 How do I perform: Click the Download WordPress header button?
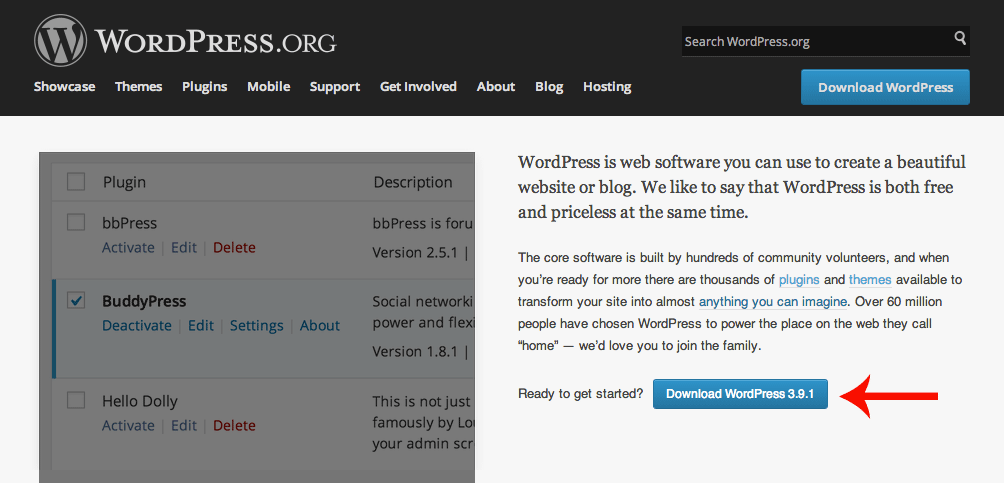(x=885, y=87)
